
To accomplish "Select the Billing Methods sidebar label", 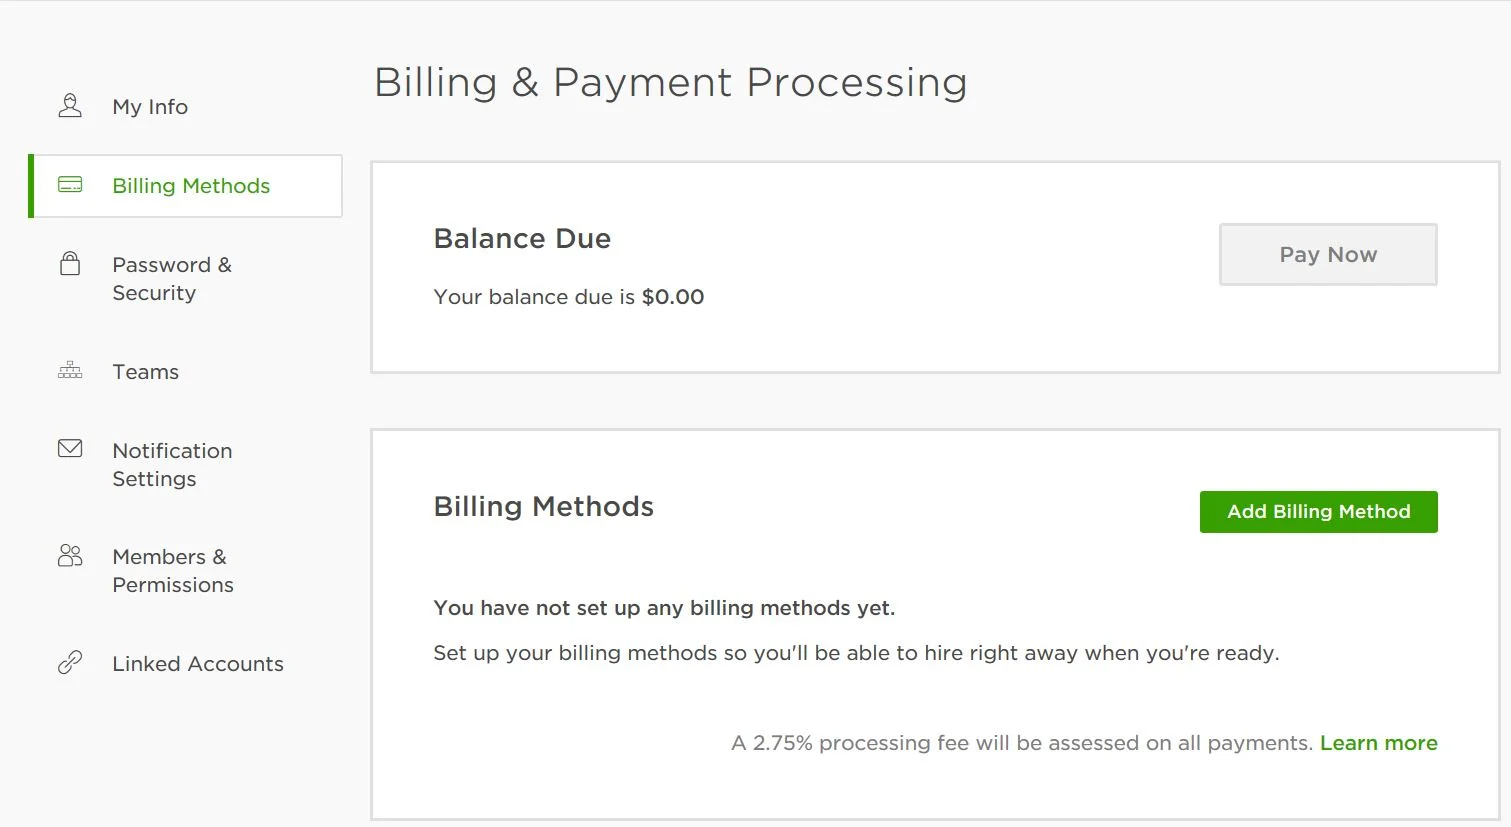I will pos(191,186).
